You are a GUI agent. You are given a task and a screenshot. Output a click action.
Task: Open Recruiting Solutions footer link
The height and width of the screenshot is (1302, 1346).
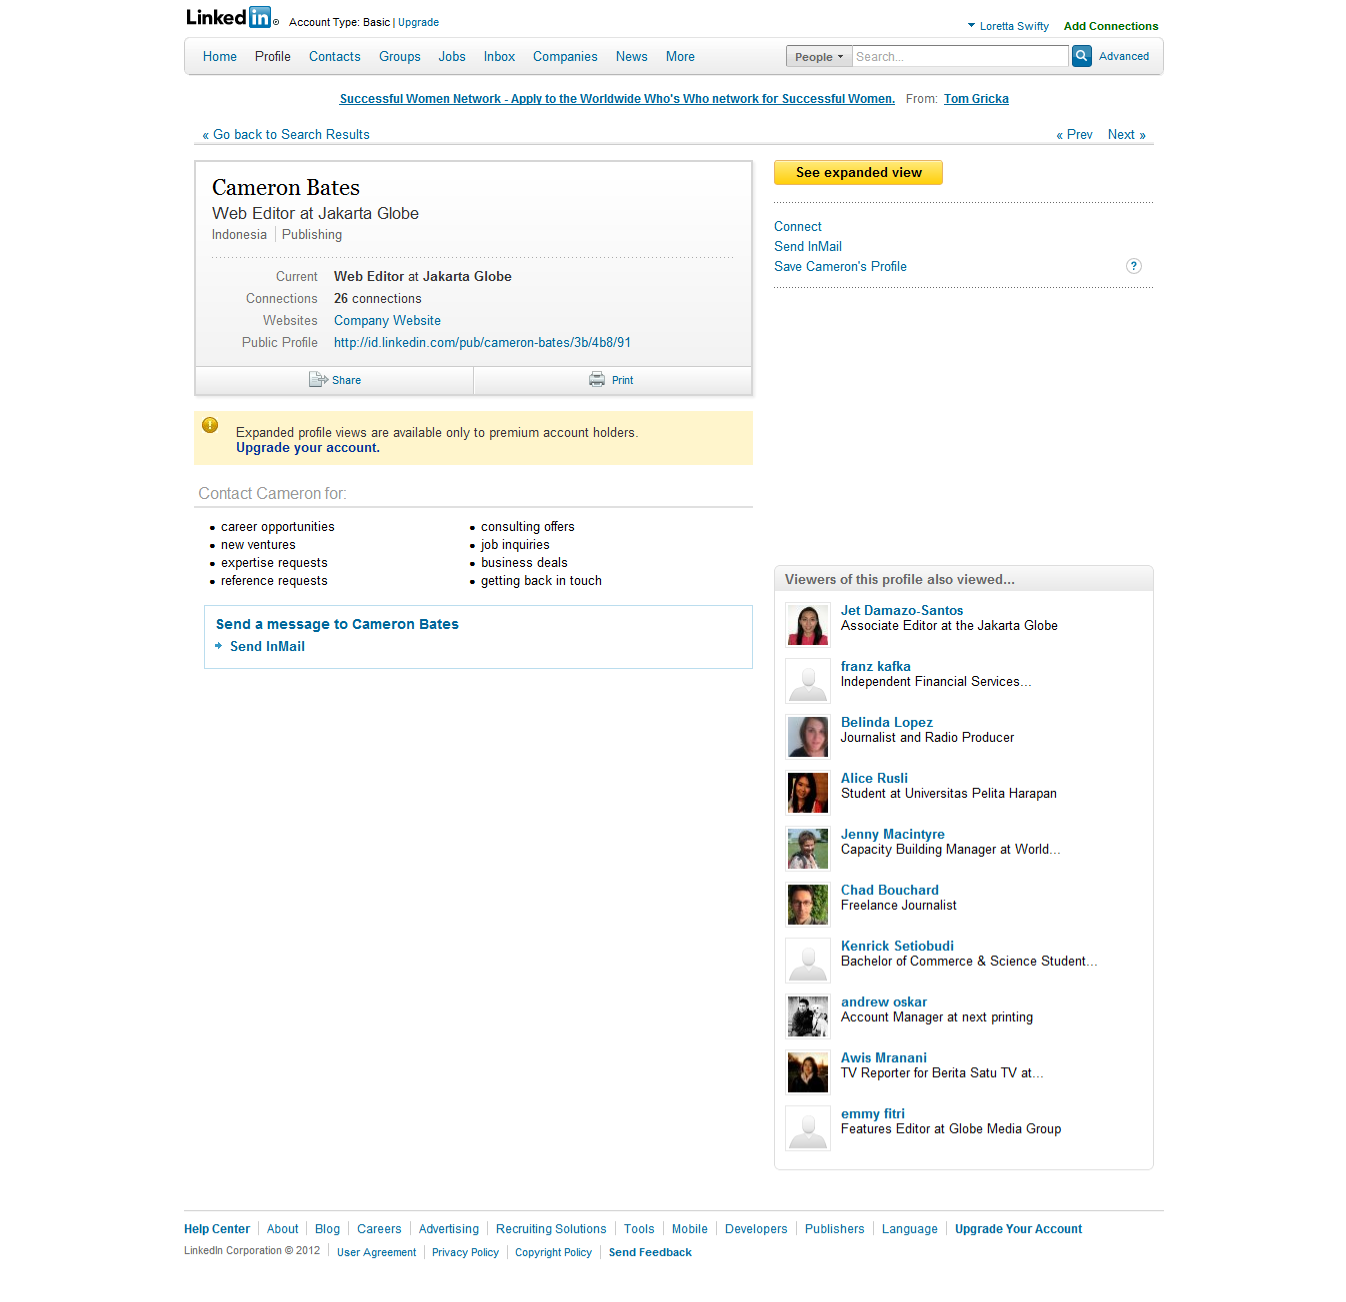[x=551, y=1229]
